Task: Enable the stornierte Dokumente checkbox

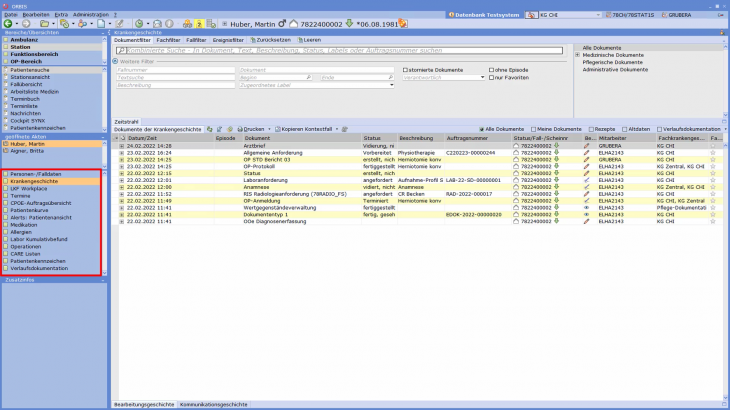Action: pos(404,69)
